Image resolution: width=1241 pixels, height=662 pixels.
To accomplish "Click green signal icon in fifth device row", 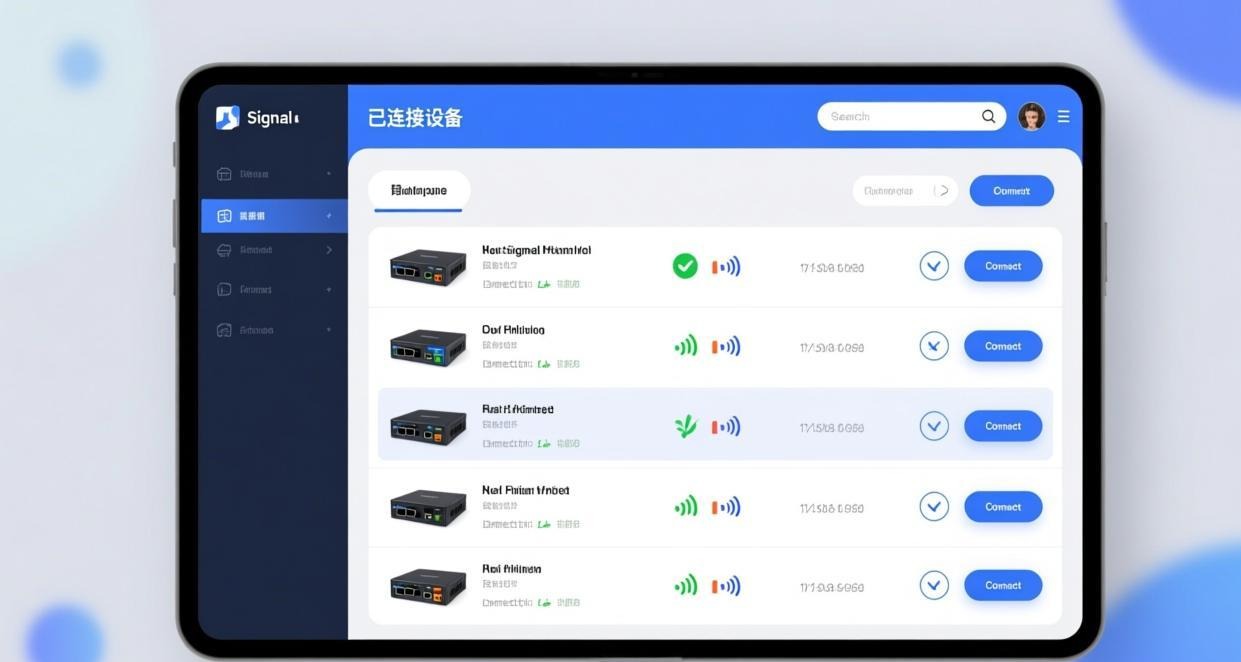I will (x=686, y=586).
